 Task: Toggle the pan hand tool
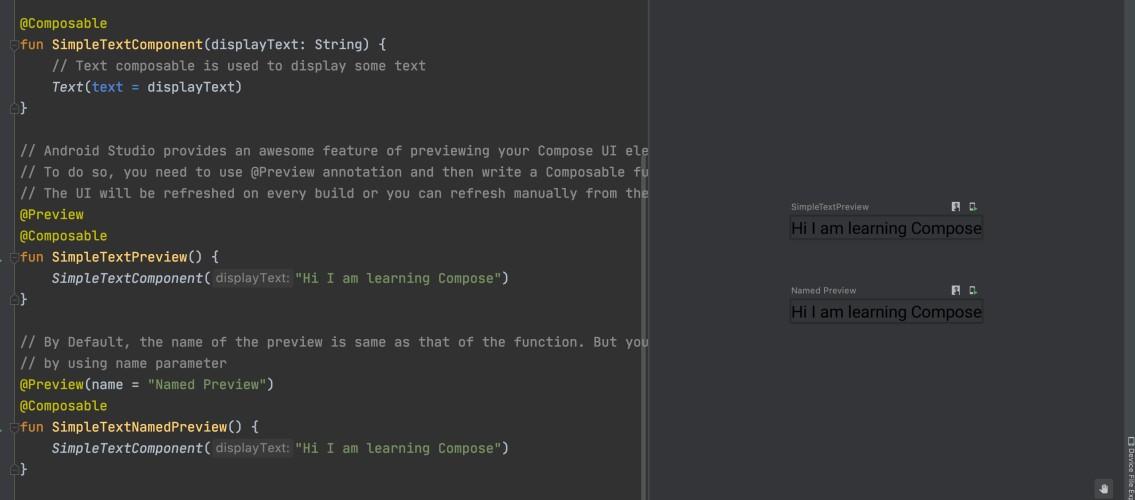point(1103,488)
